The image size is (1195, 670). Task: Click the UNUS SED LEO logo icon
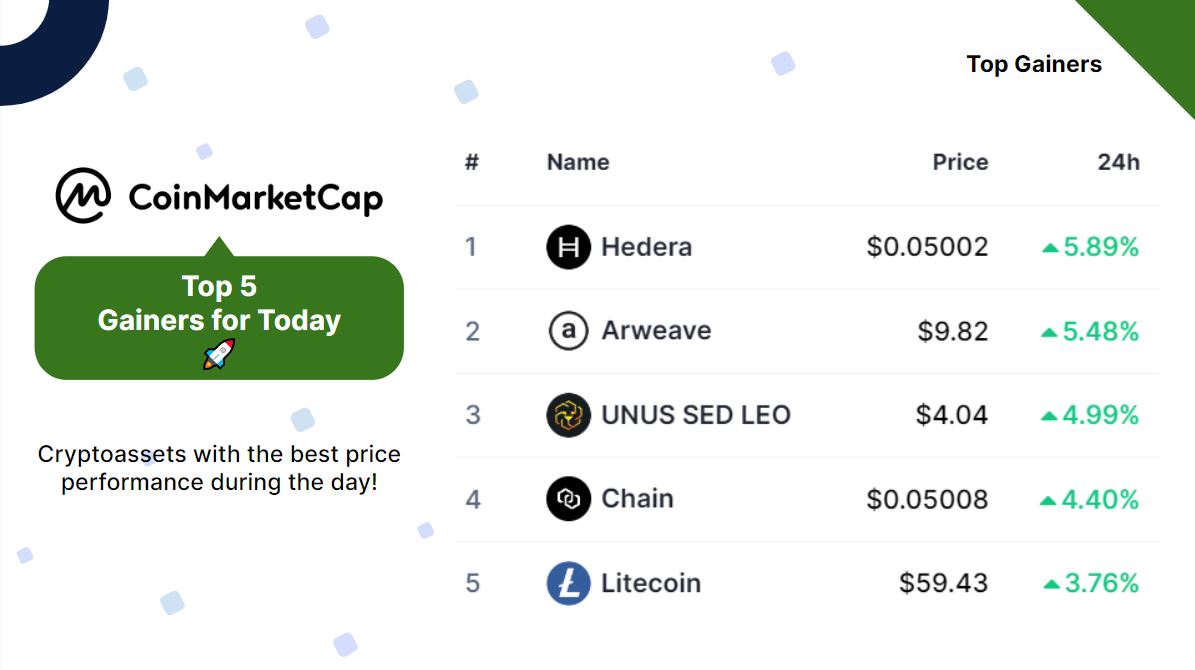568,415
